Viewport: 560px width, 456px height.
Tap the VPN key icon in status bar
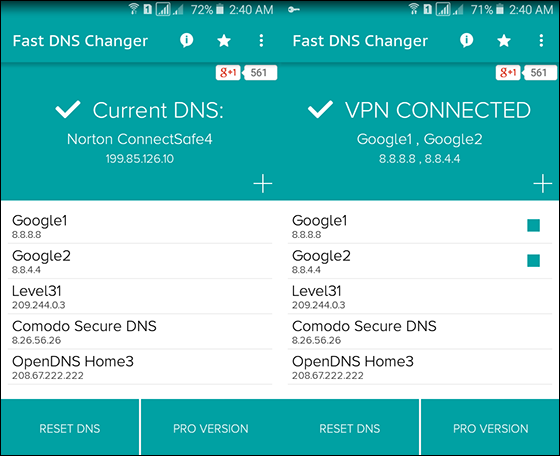(x=294, y=10)
